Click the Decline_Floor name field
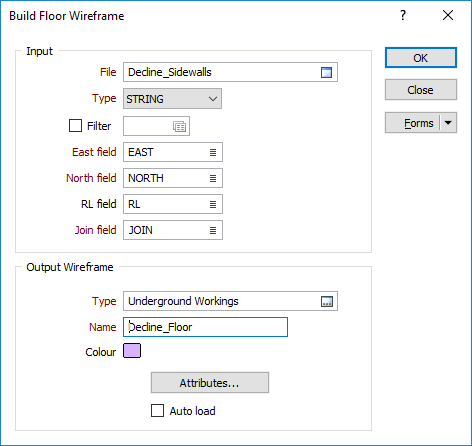The image size is (472, 446). [205, 327]
